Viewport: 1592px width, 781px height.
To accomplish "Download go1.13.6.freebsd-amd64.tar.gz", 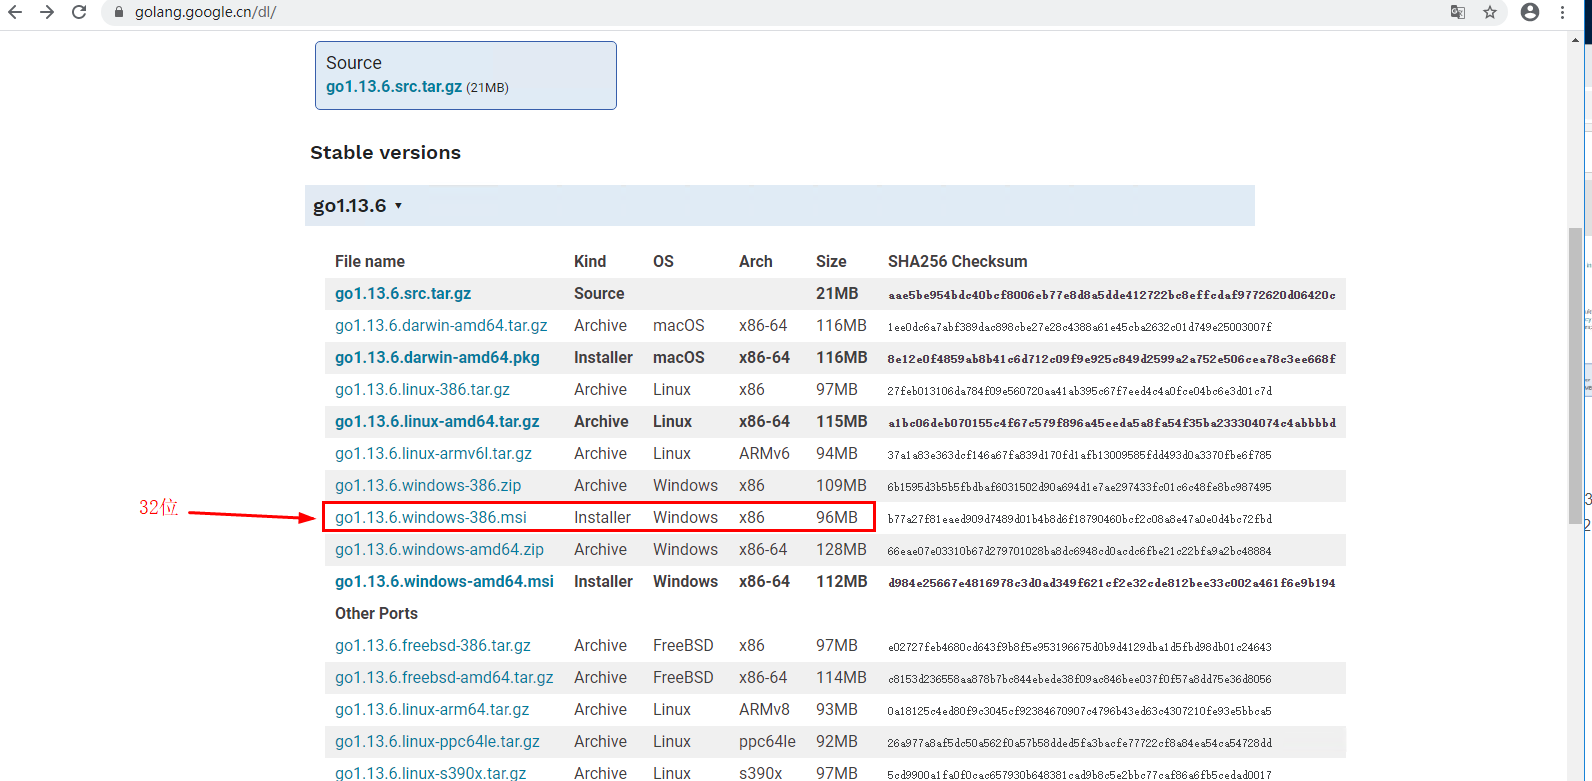I will [x=444, y=677].
